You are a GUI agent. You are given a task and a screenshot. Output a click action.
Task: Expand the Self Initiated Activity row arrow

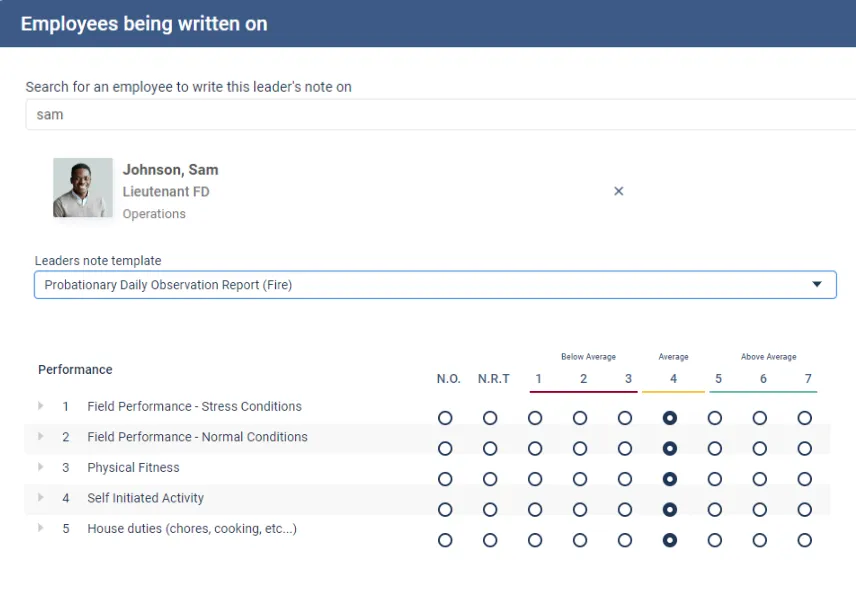coord(41,498)
